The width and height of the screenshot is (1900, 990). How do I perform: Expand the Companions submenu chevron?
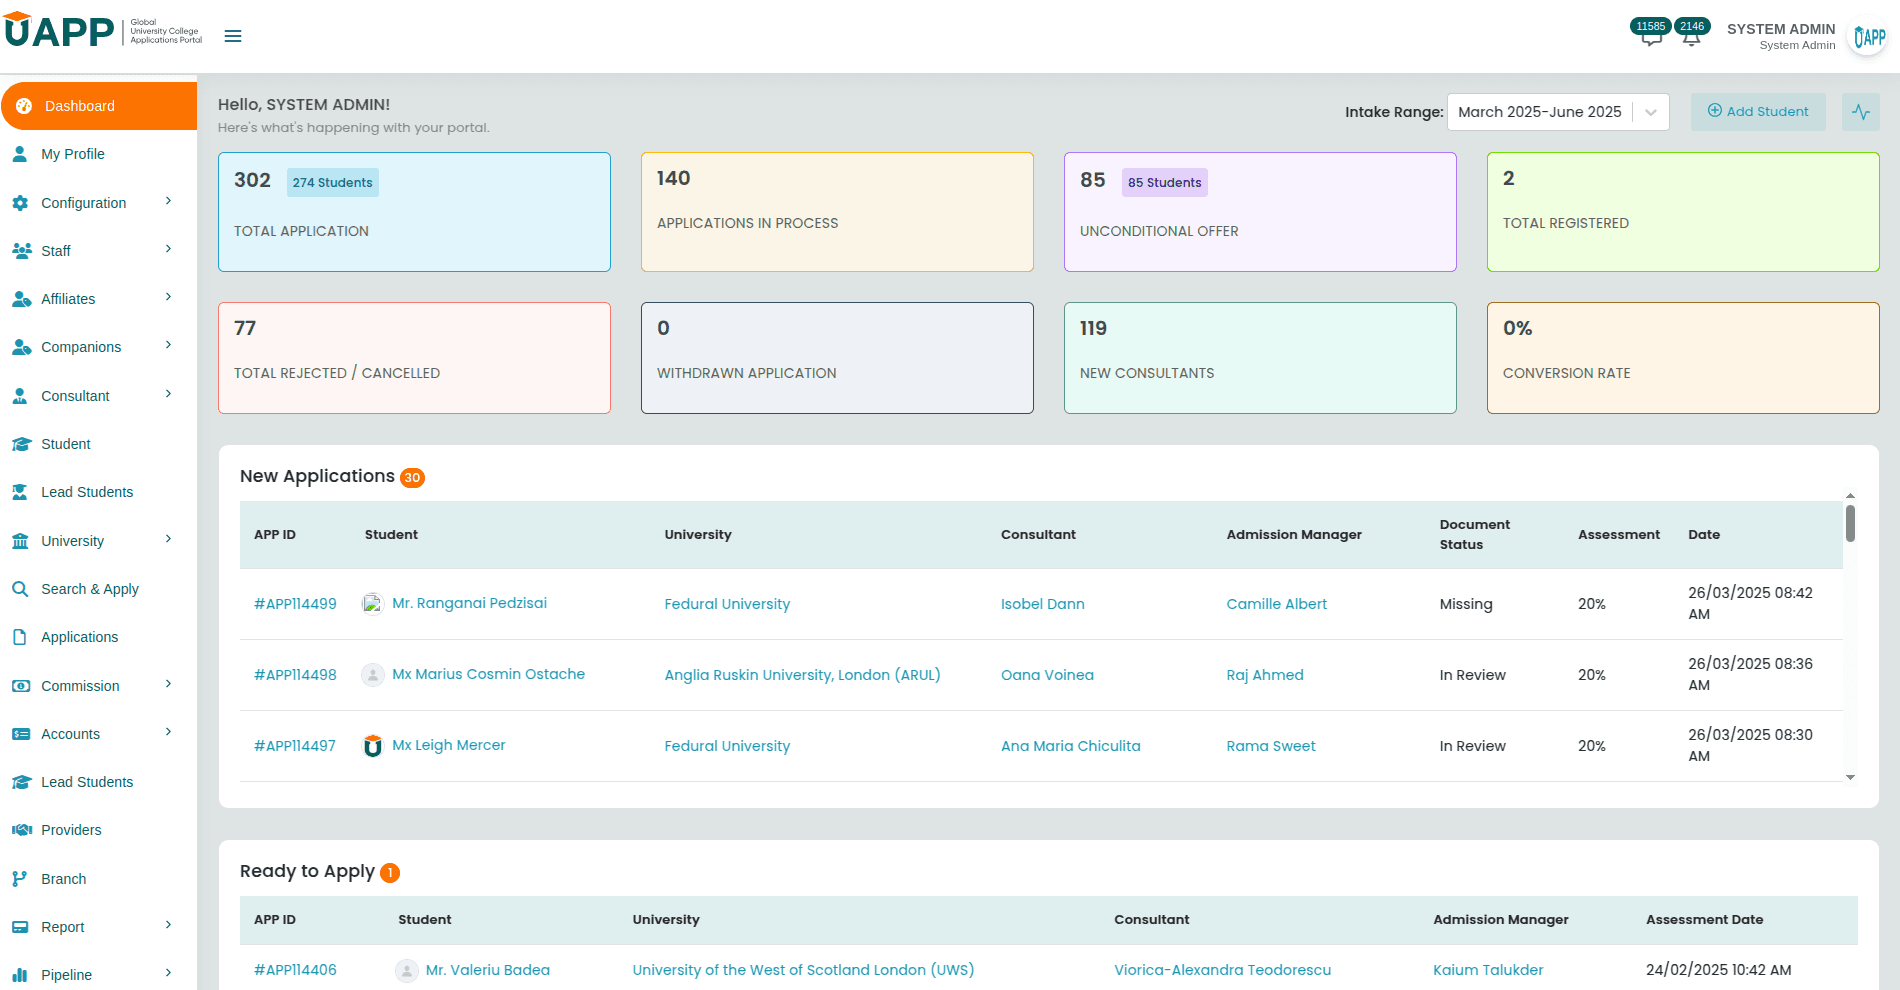pos(168,345)
